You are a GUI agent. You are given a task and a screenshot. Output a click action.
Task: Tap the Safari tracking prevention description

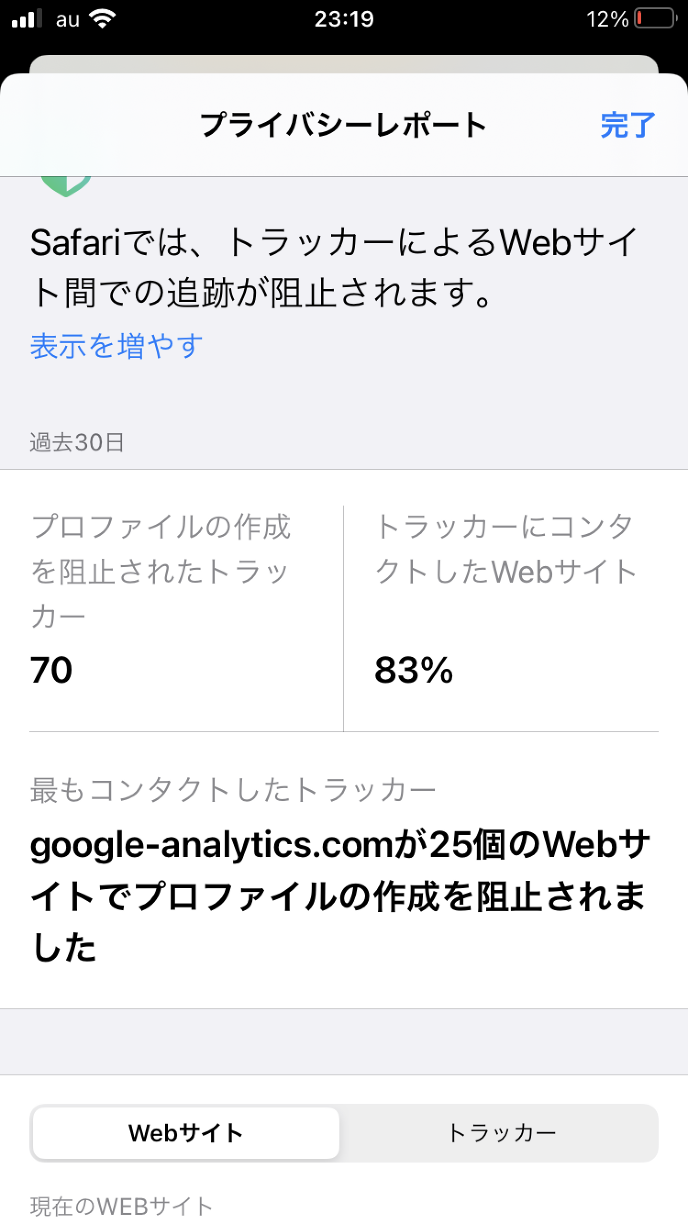[x=334, y=268]
